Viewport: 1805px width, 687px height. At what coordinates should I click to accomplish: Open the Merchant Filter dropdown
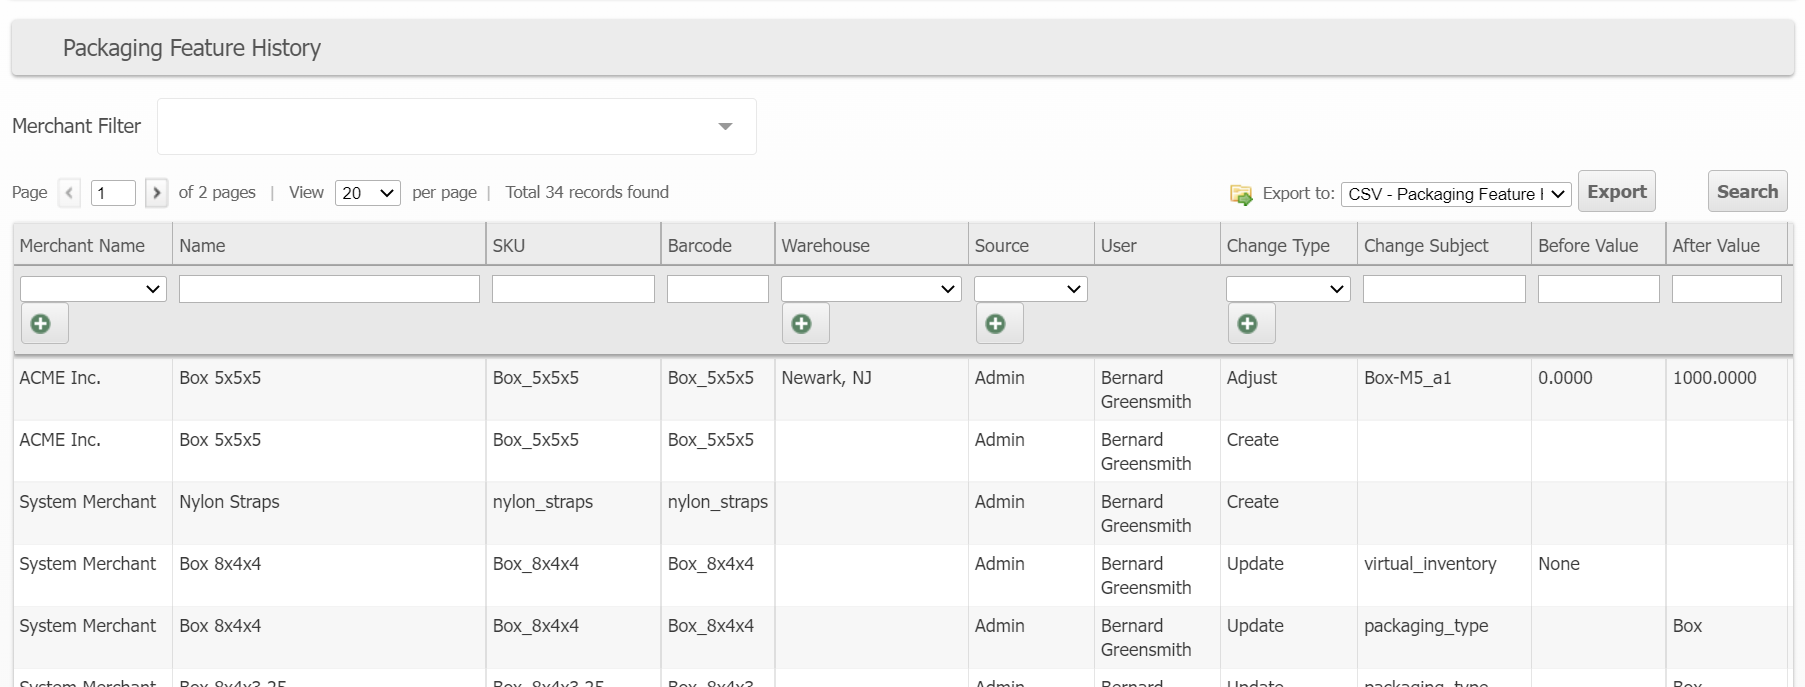point(456,127)
